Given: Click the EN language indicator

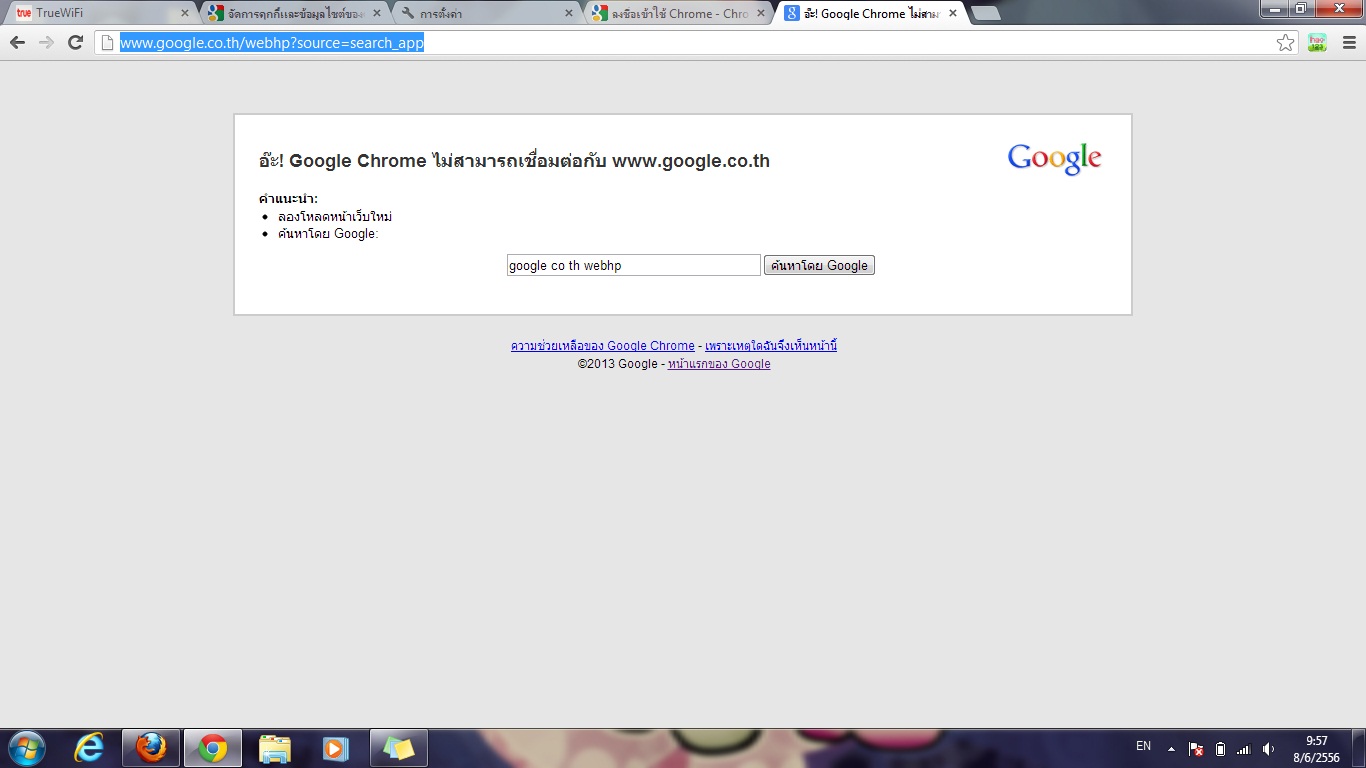Looking at the screenshot, I should (x=1143, y=746).
